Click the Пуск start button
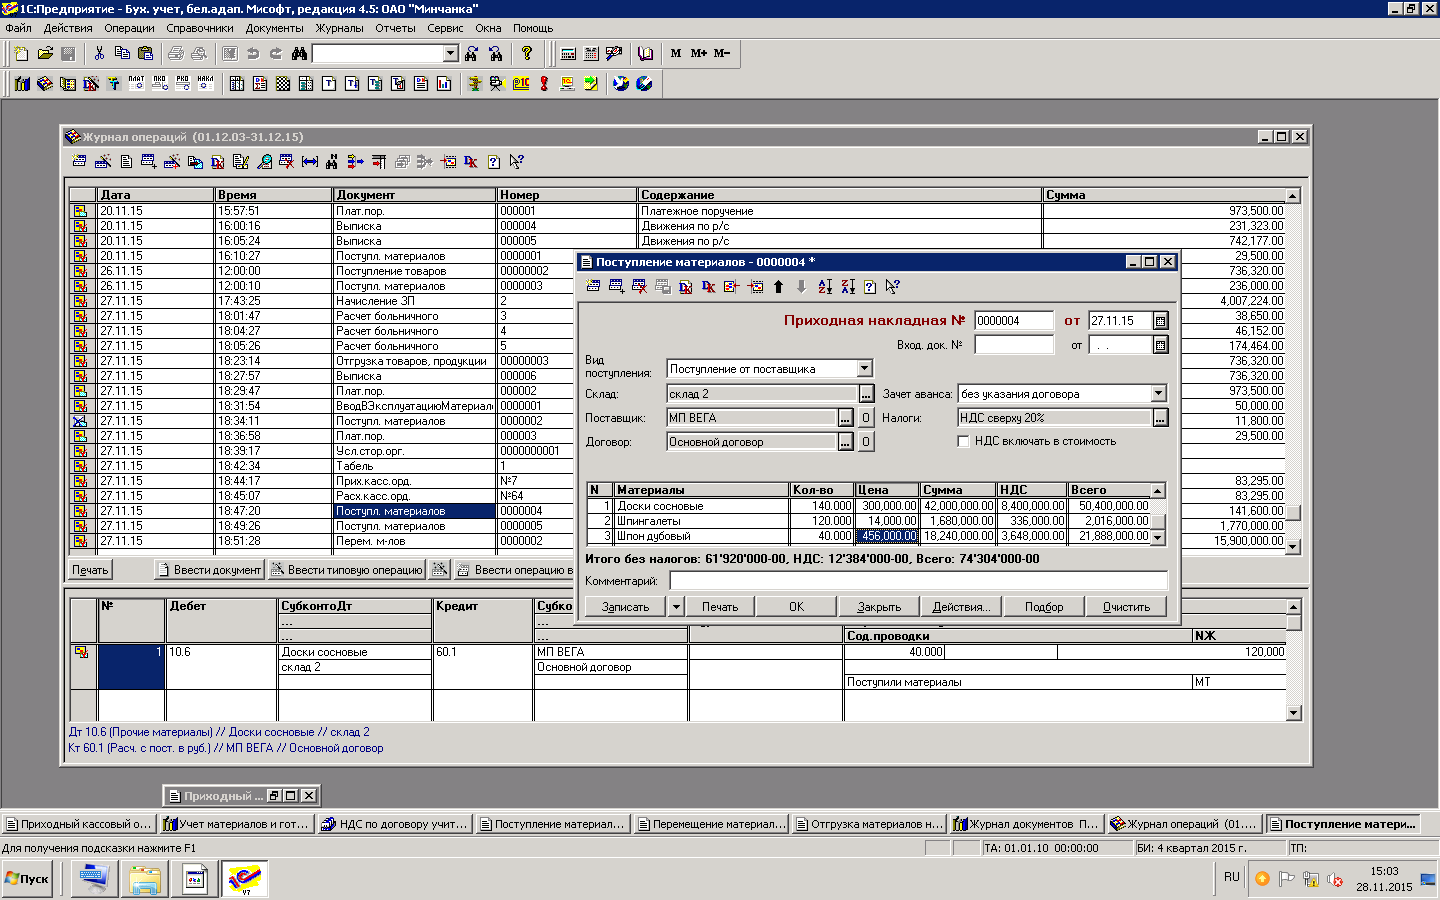1440x900 pixels. click(27, 879)
